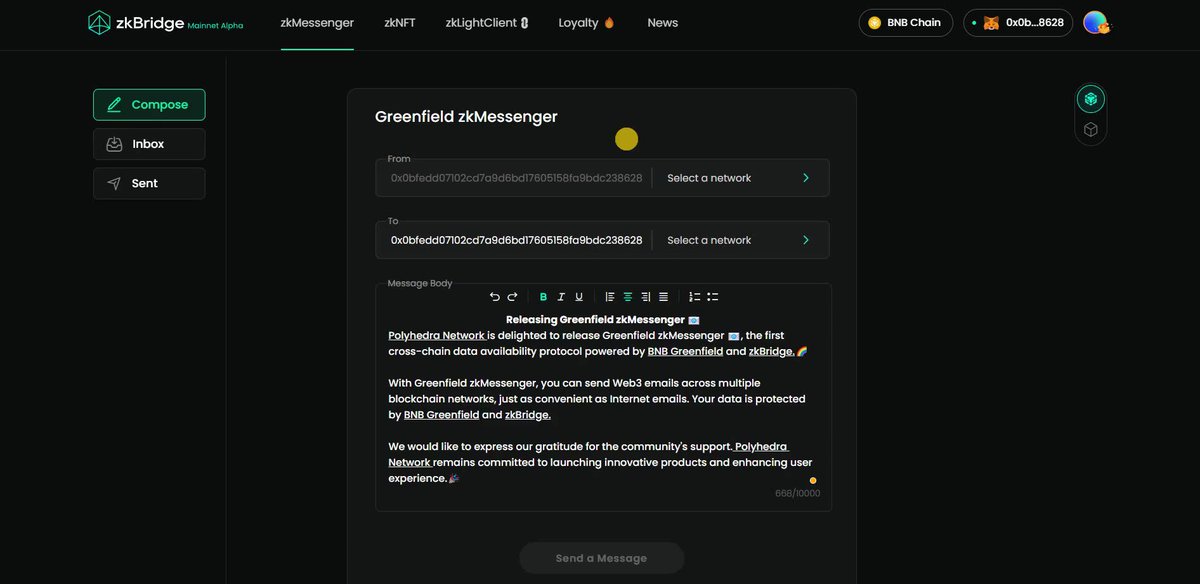
Task: Click the To network chevron arrow
Action: [x=806, y=240]
